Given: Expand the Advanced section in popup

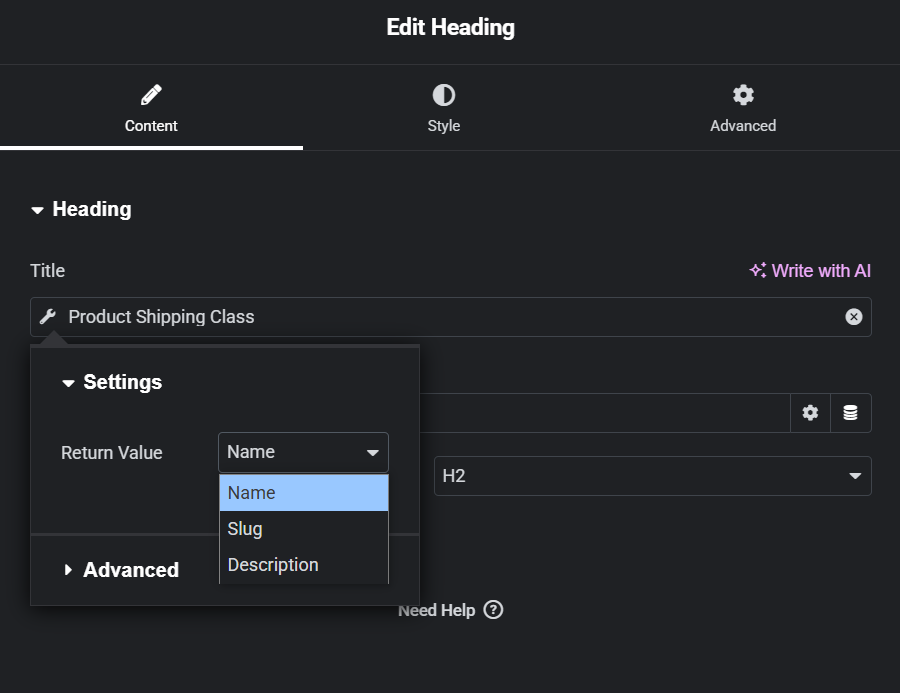Looking at the screenshot, I should point(121,570).
